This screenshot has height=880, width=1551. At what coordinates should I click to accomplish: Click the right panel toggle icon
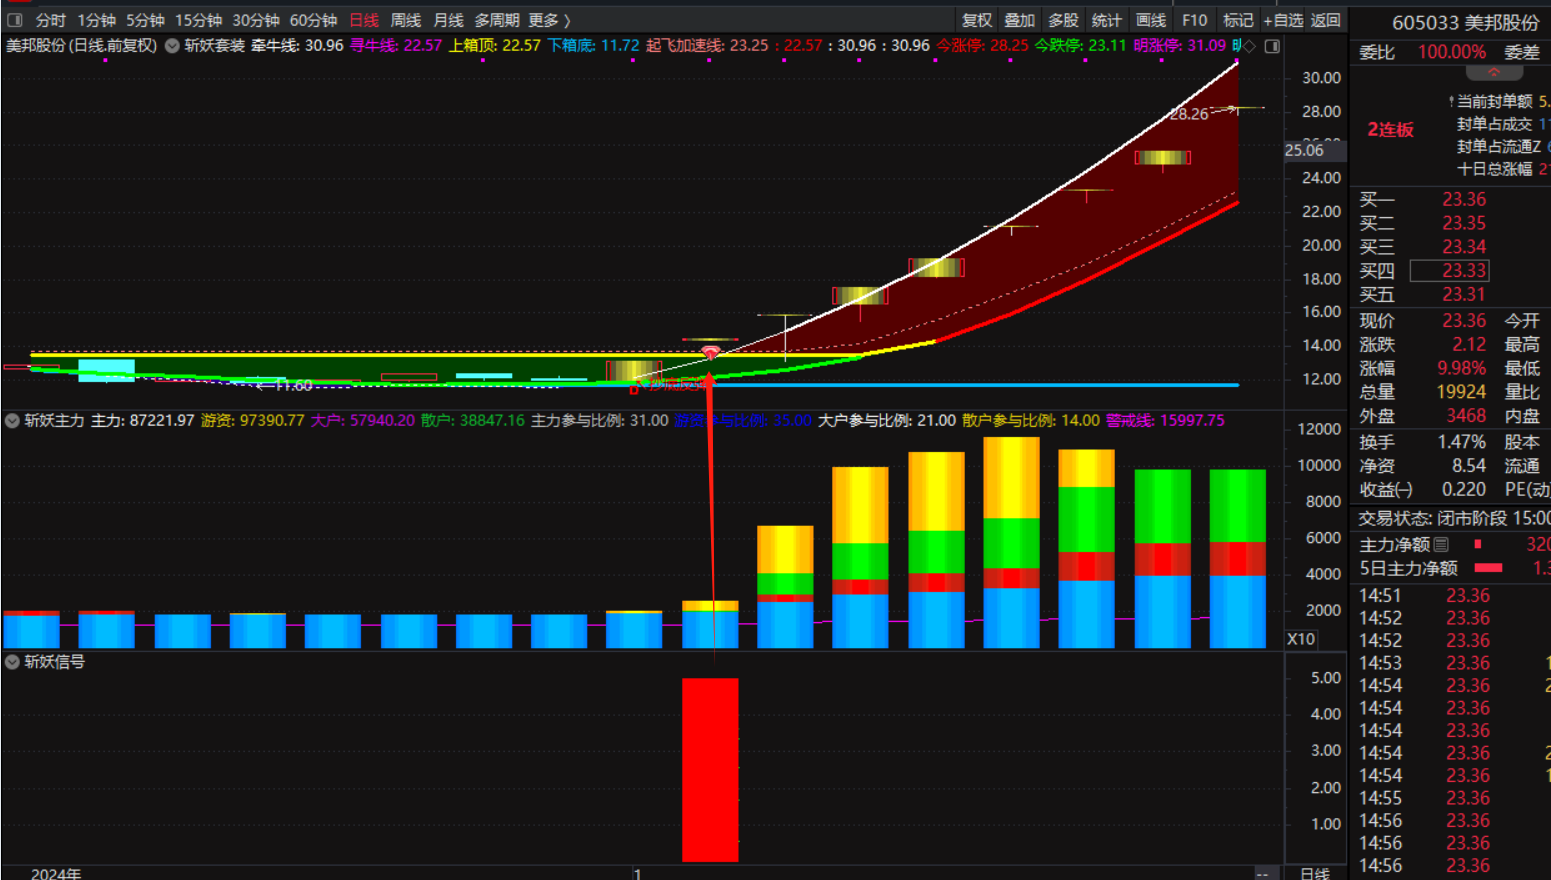click(x=1272, y=46)
